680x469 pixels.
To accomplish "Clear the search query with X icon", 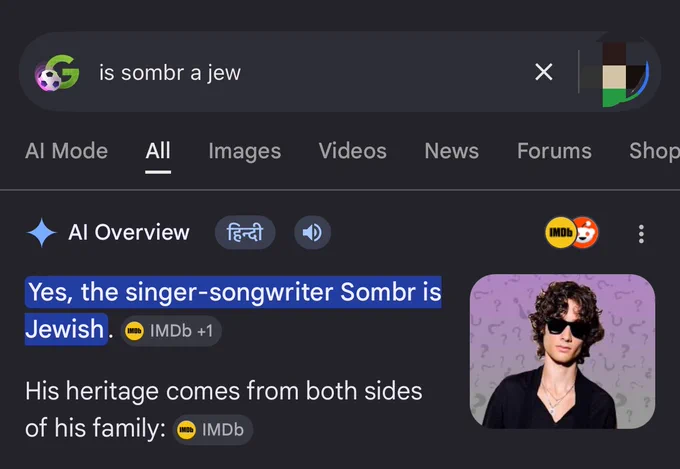I will tap(543, 72).
